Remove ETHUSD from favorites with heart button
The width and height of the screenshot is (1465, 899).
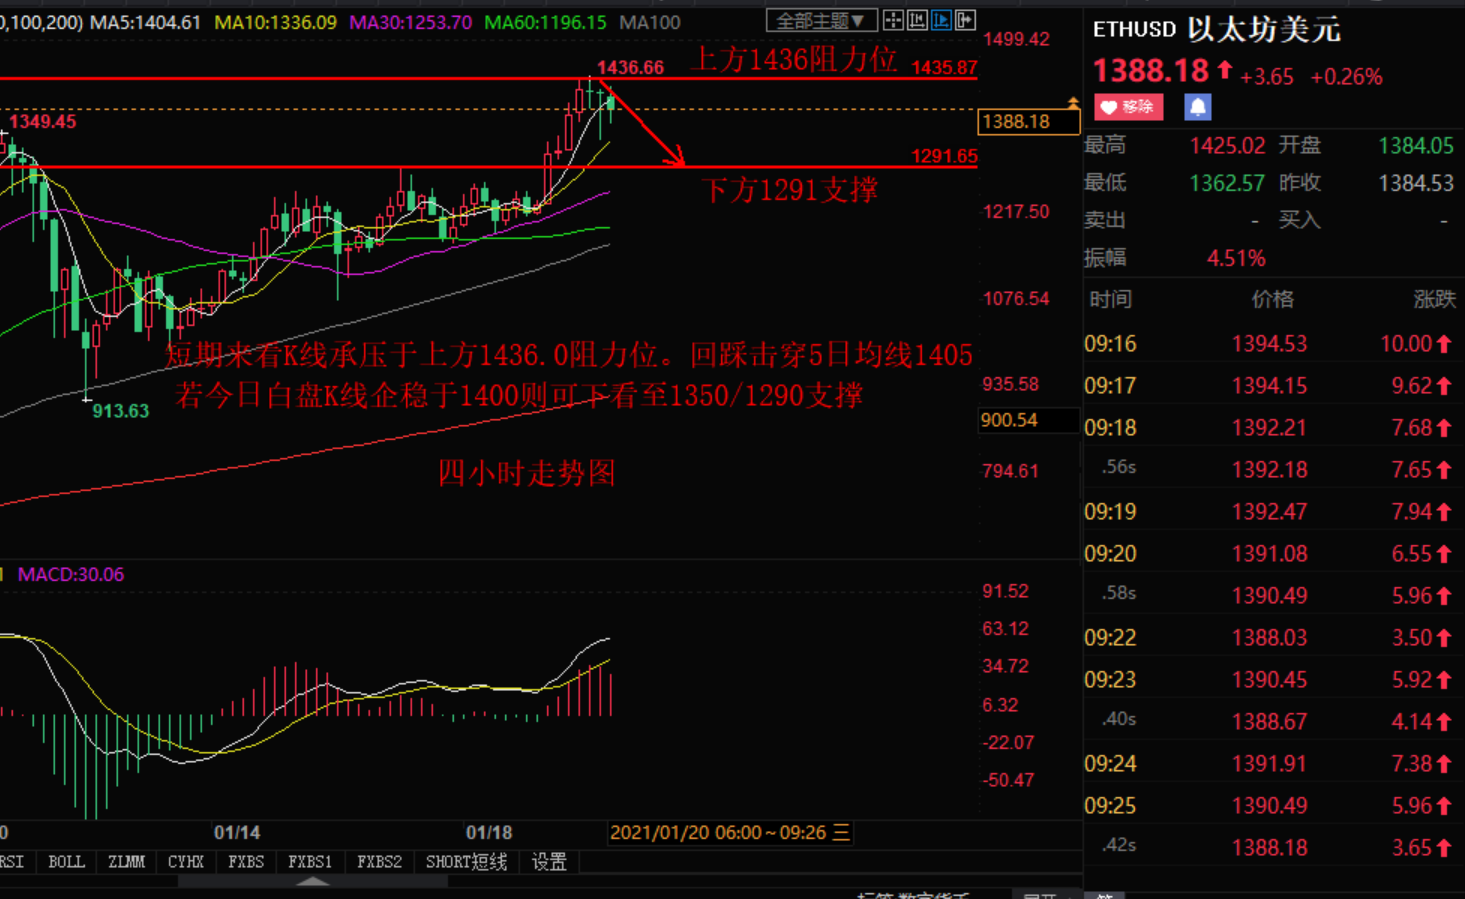(1128, 107)
